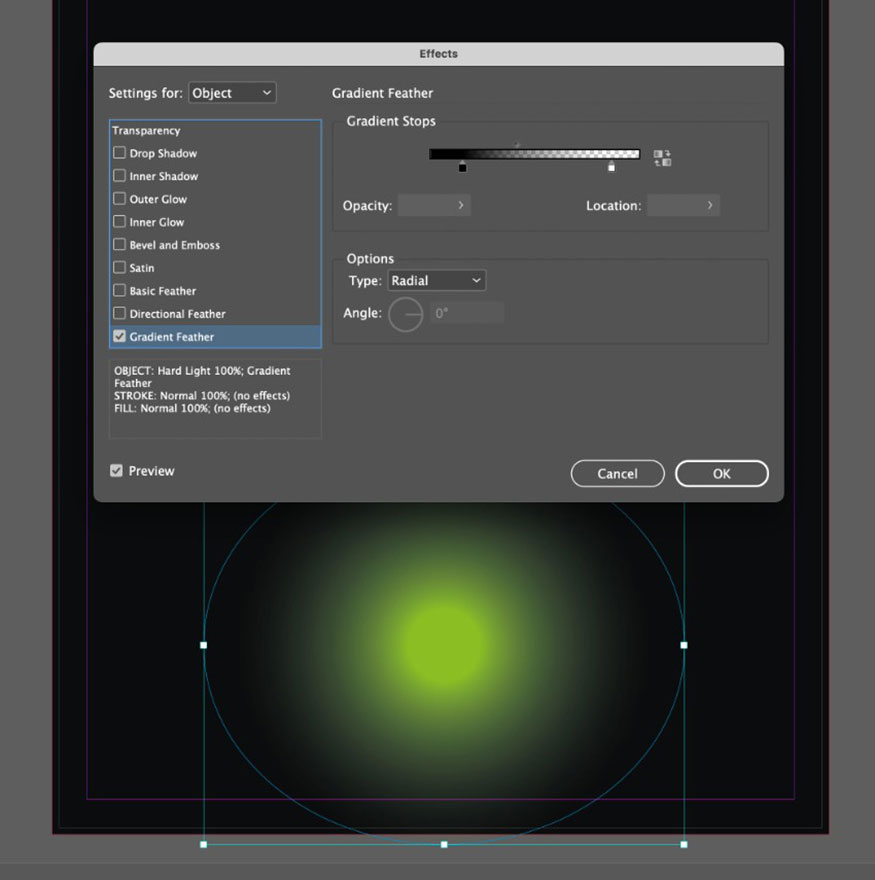Click the "STROKE: Normal 100%" summary line
This screenshot has height=880, width=875.
[x=202, y=396]
